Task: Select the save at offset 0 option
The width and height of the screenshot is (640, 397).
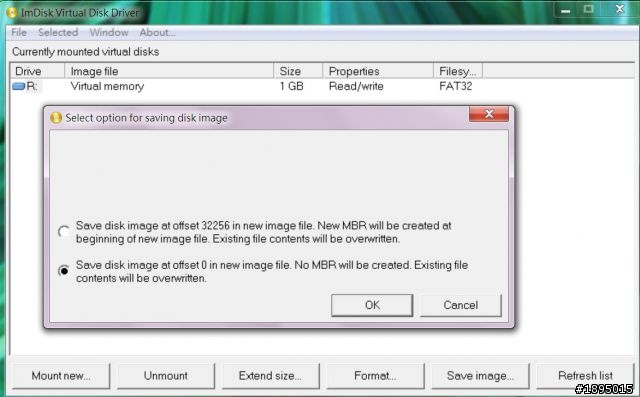Action: point(64,271)
